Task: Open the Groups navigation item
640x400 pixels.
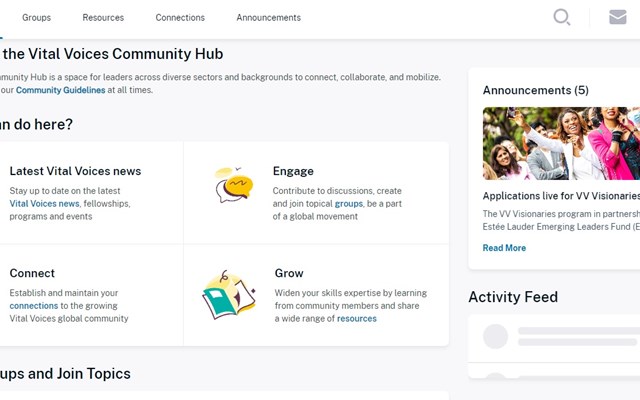Action: (36, 18)
